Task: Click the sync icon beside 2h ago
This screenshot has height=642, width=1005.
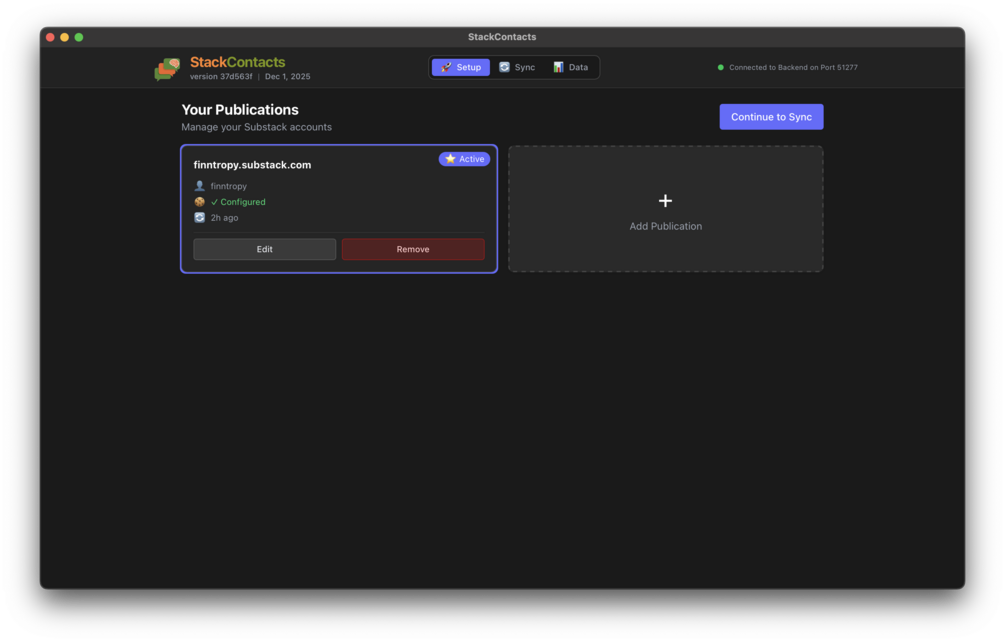Action: [x=199, y=218]
